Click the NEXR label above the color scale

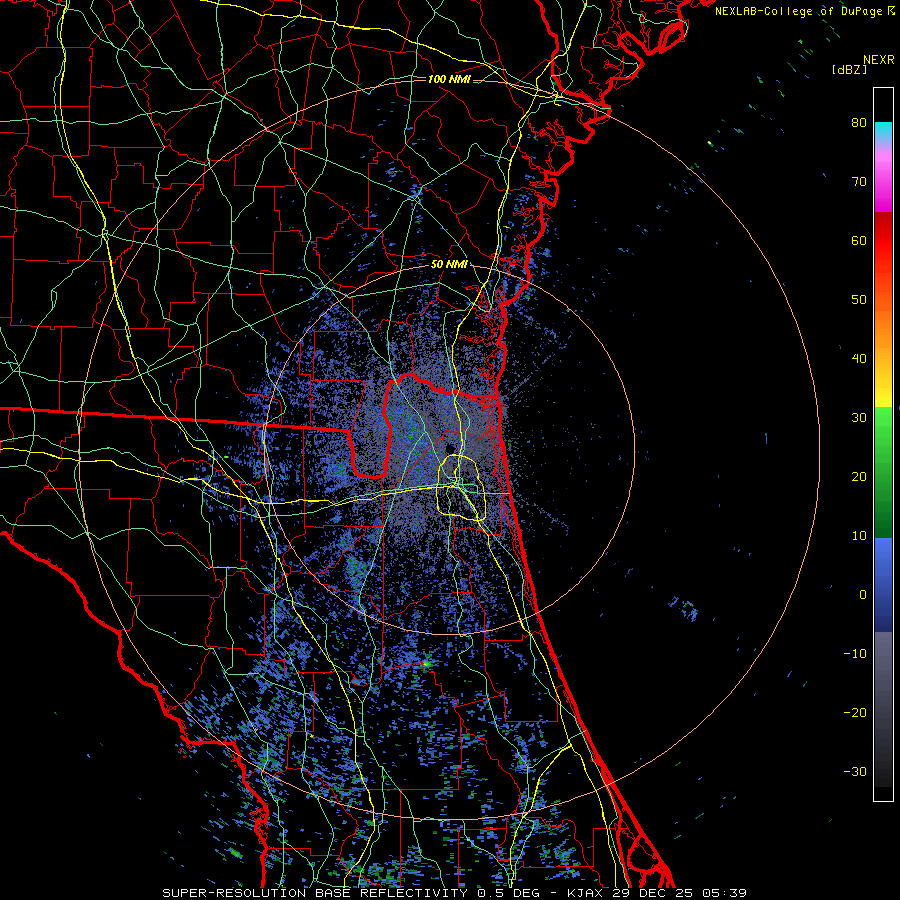(878, 60)
